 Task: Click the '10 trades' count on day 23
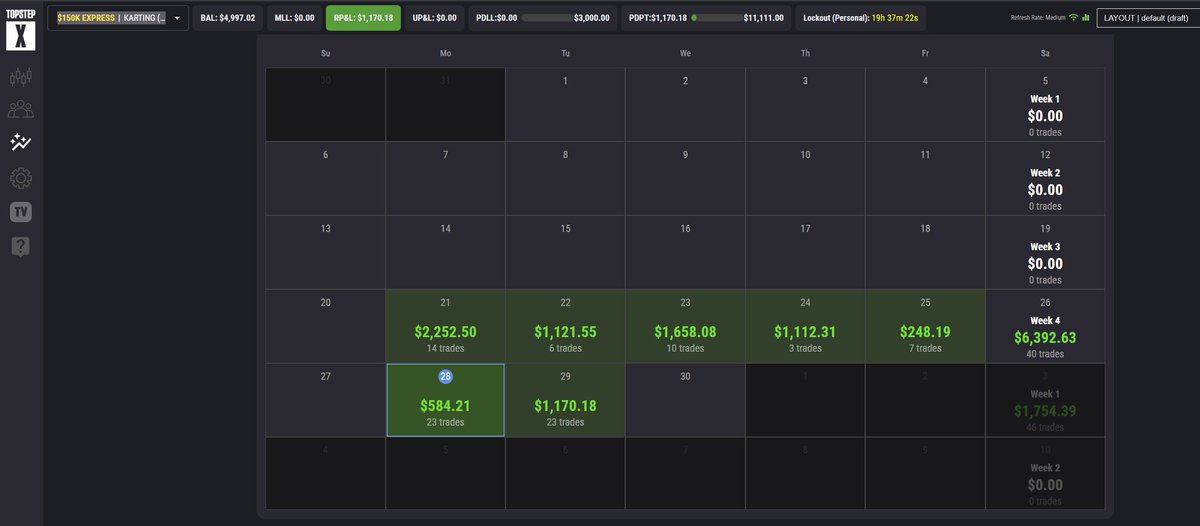click(685, 349)
